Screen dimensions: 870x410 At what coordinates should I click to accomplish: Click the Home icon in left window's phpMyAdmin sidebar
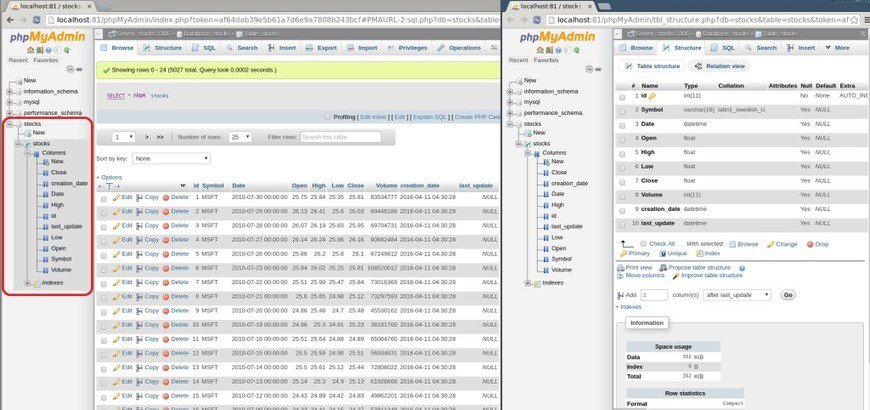[31, 50]
